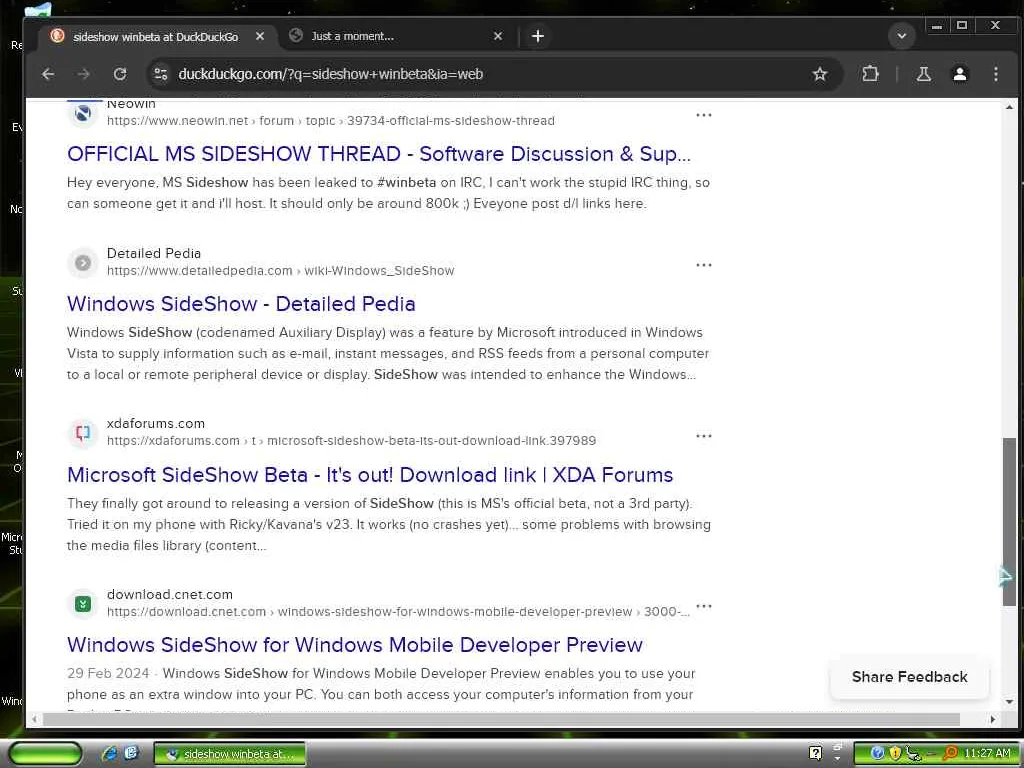The height and width of the screenshot is (768, 1024).
Task: Click the neowin.net forum topic URL
Action: tap(330, 121)
